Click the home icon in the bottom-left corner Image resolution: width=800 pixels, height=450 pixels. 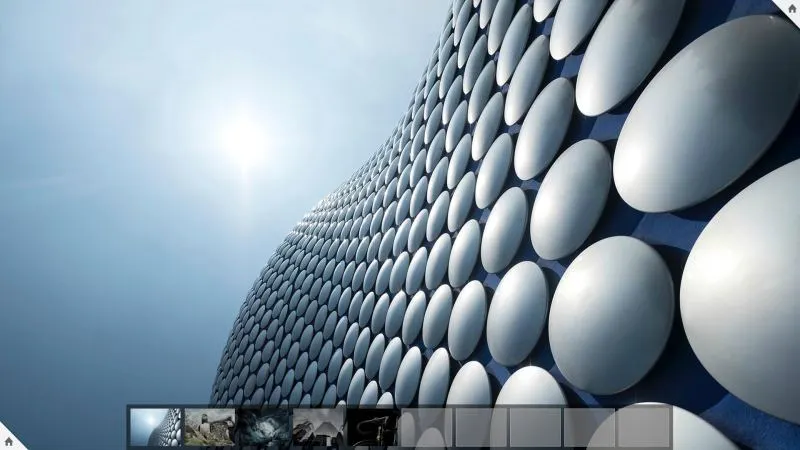pos(8,441)
